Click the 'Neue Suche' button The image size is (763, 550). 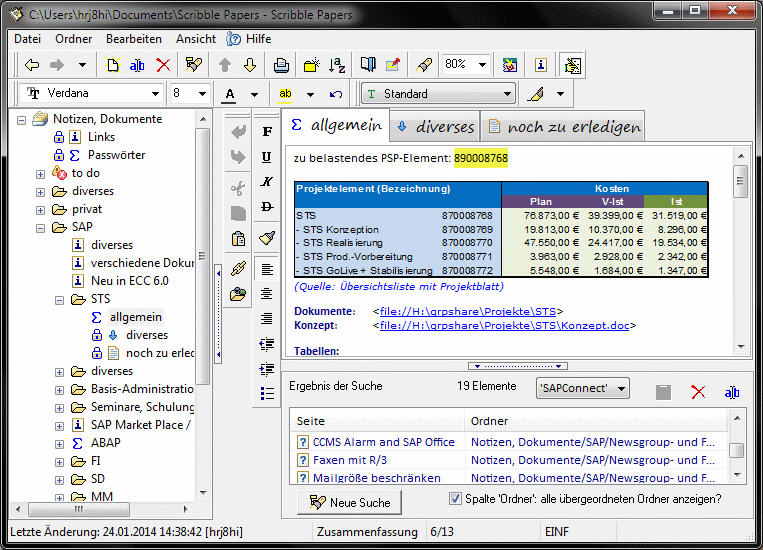[x=350, y=502]
